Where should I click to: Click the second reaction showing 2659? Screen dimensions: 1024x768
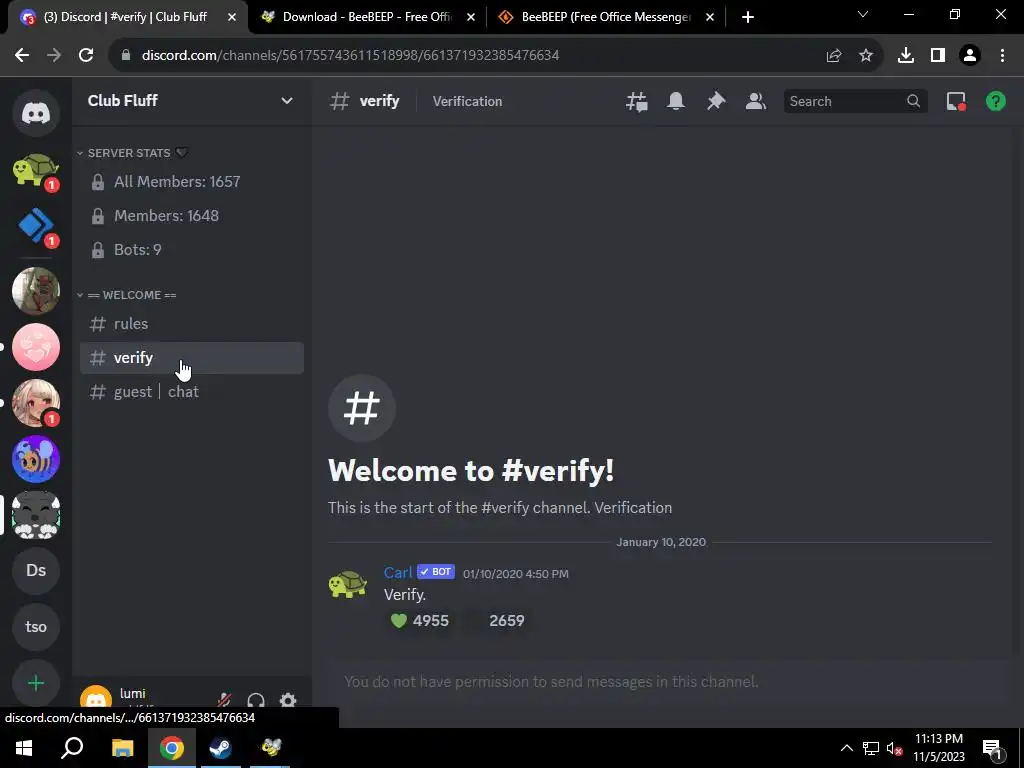[x=495, y=620]
